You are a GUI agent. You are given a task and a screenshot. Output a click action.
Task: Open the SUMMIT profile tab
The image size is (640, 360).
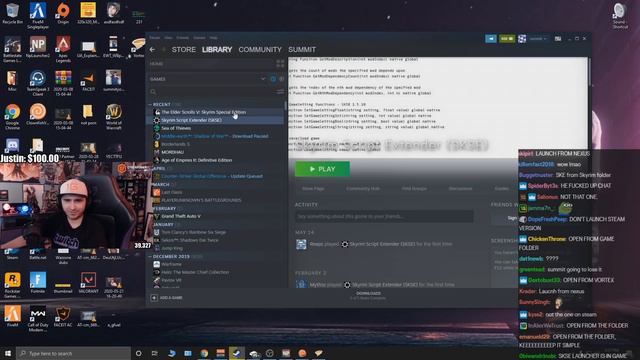pos(302,49)
